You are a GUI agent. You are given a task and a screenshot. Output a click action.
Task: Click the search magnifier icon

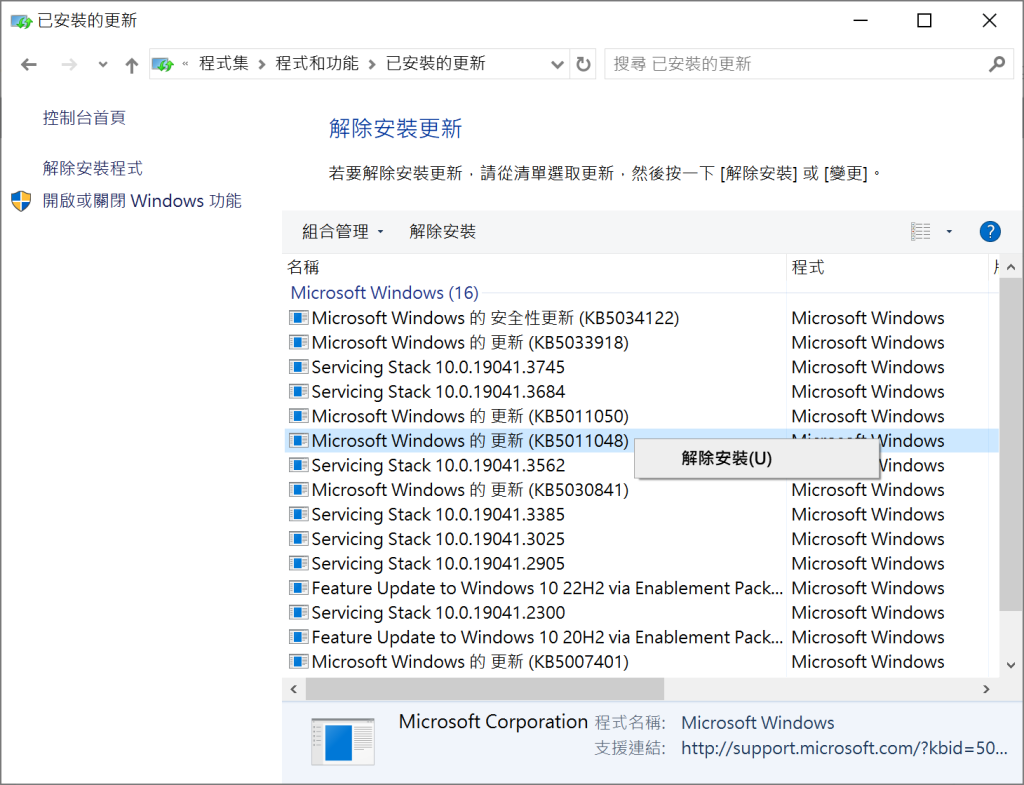coord(997,64)
